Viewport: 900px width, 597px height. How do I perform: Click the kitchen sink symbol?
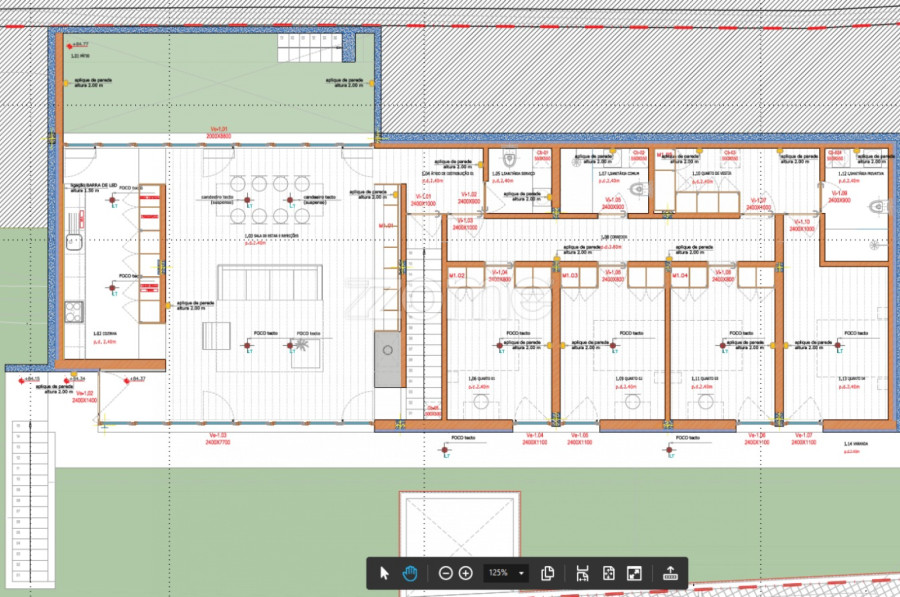click(73, 241)
